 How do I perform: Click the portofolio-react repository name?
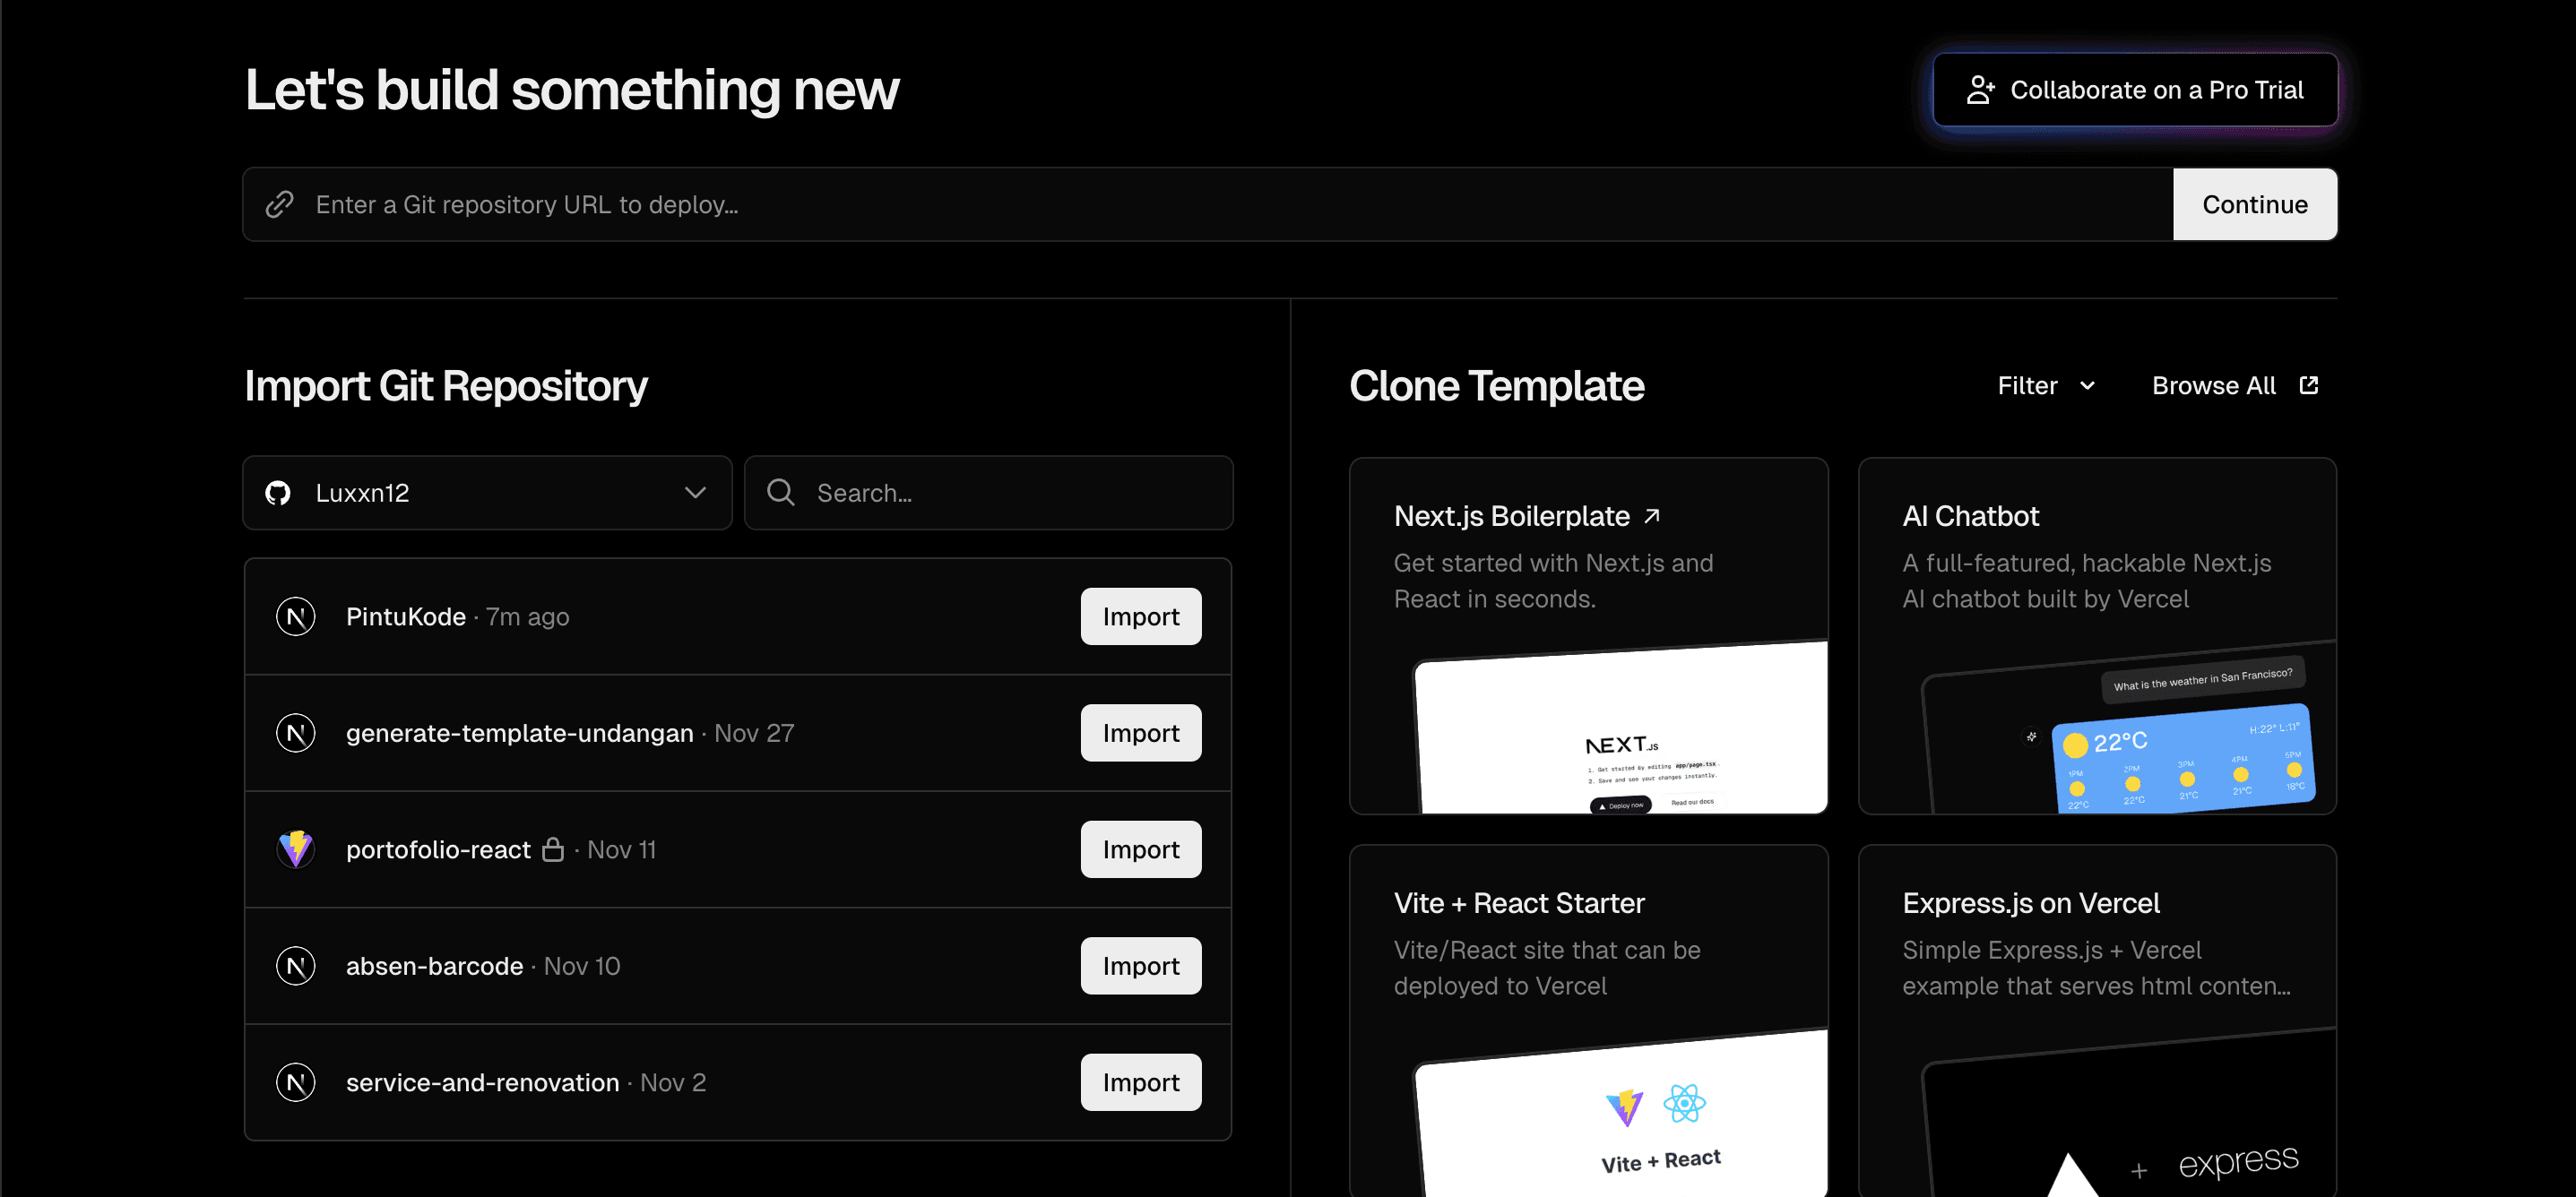438,850
